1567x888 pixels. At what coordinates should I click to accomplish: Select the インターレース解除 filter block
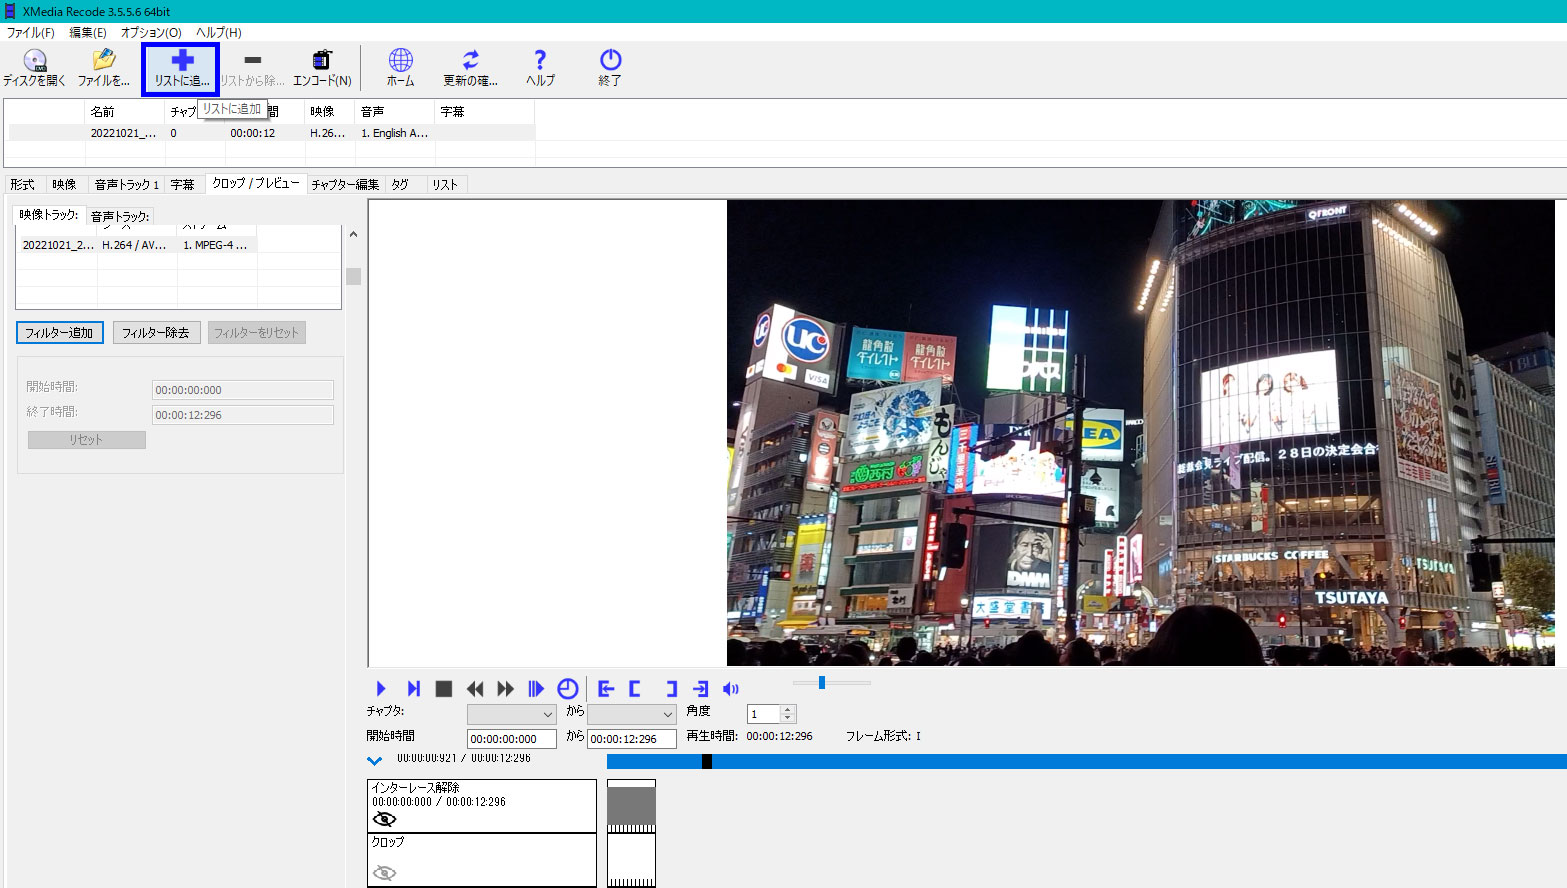tap(482, 806)
